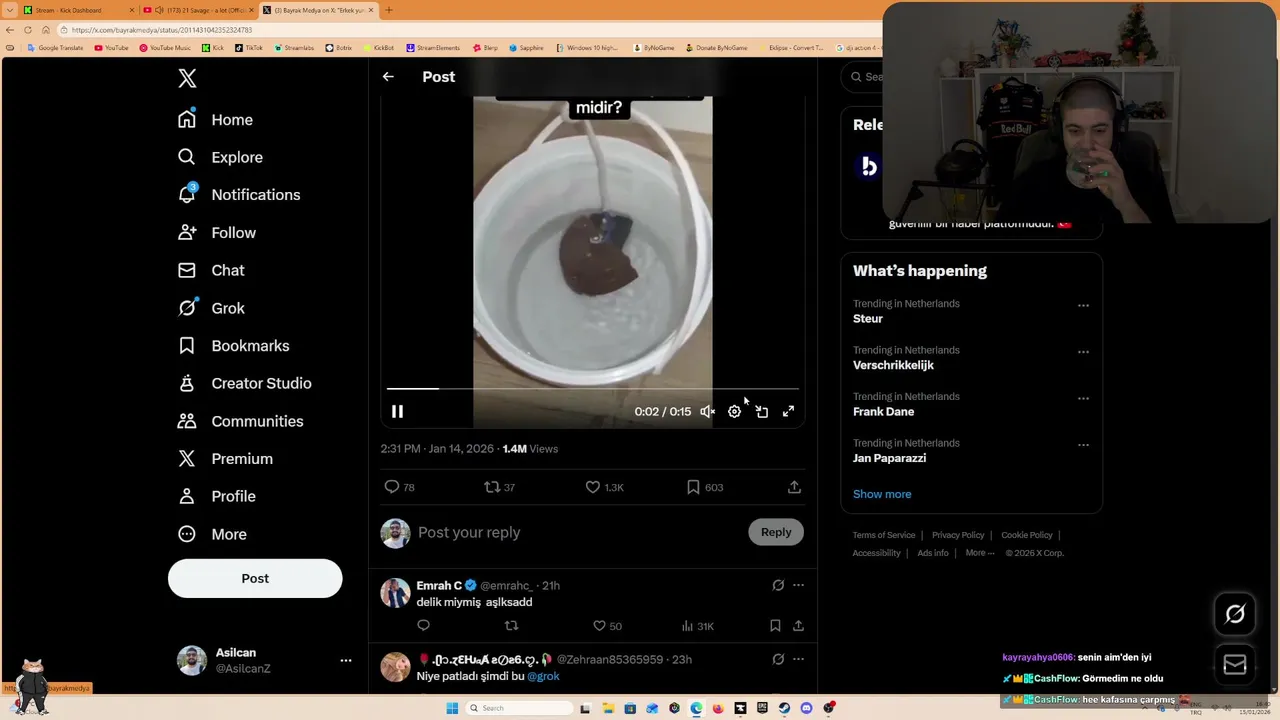Image resolution: width=1280 pixels, height=720 pixels.
Task: Open Windows Start menu
Action: click(x=452, y=708)
